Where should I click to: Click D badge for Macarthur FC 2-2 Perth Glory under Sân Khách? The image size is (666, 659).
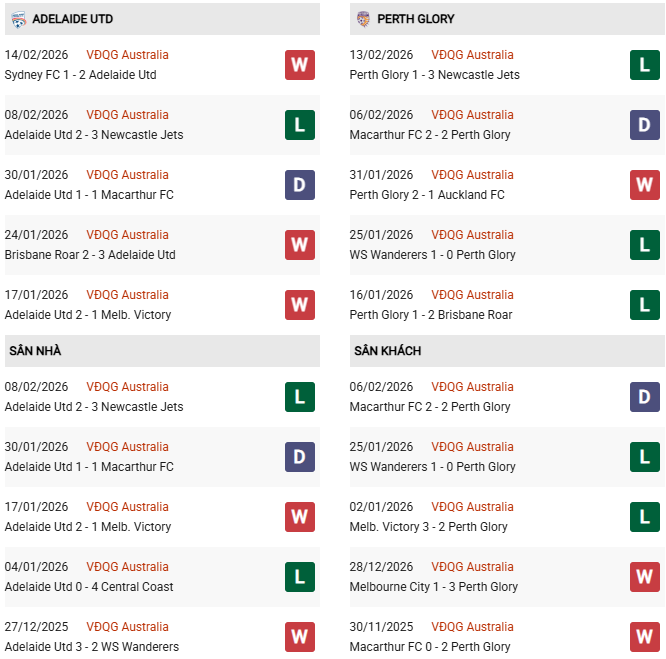click(x=644, y=397)
